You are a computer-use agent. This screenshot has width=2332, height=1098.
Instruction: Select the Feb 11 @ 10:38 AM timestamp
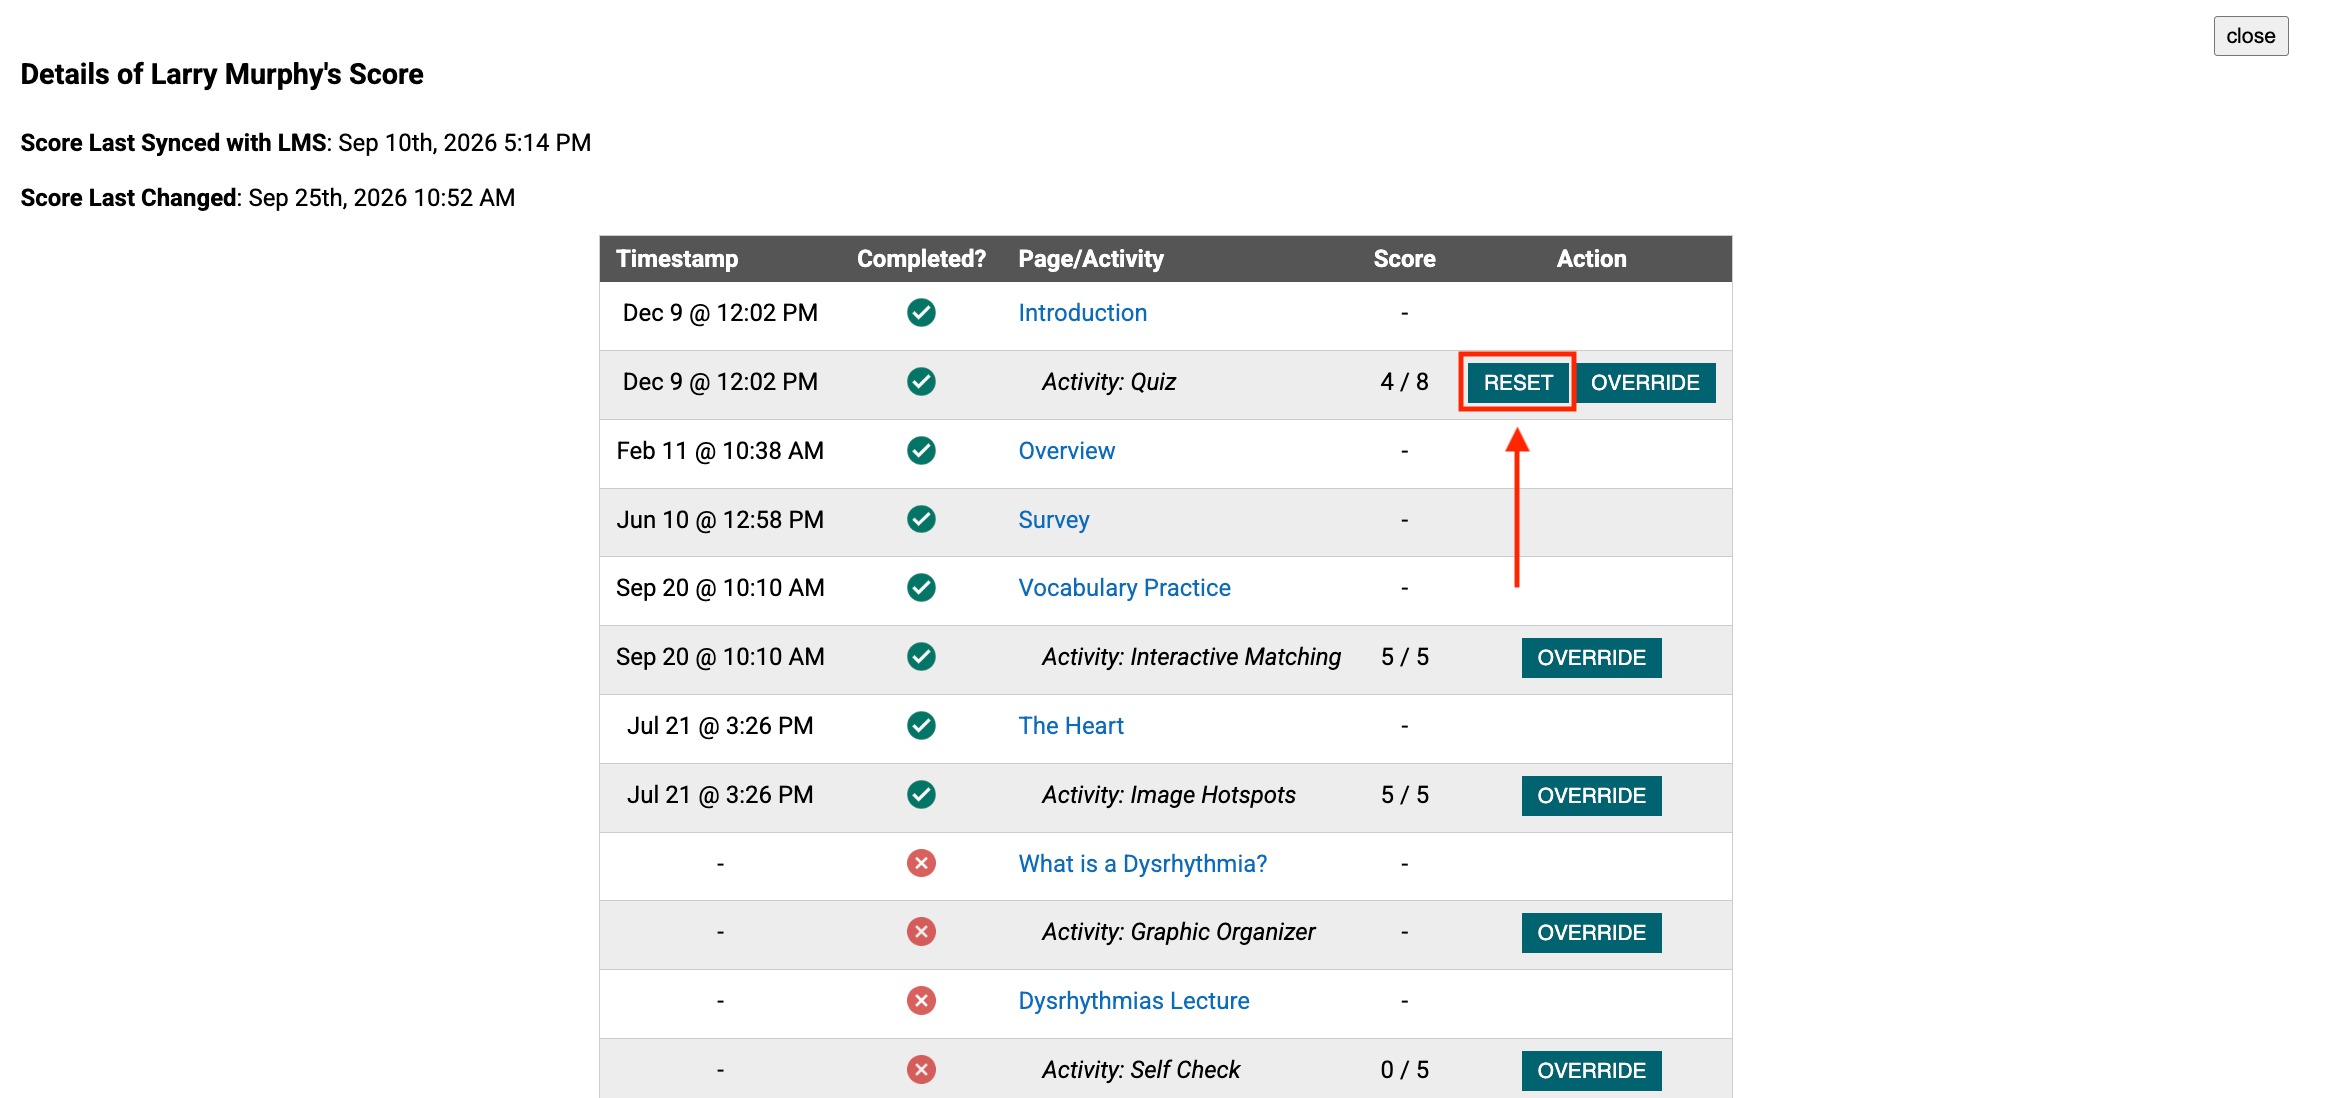point(720,451)
